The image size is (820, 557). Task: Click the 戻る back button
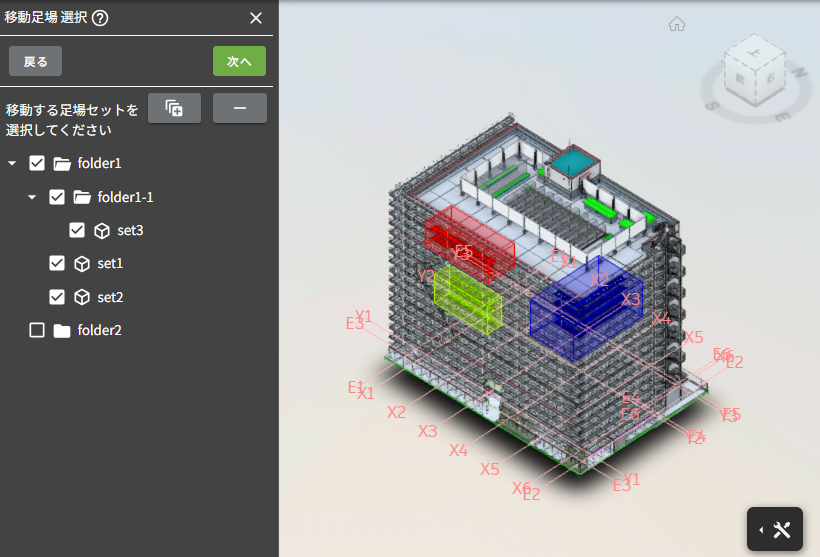[35, 61]
